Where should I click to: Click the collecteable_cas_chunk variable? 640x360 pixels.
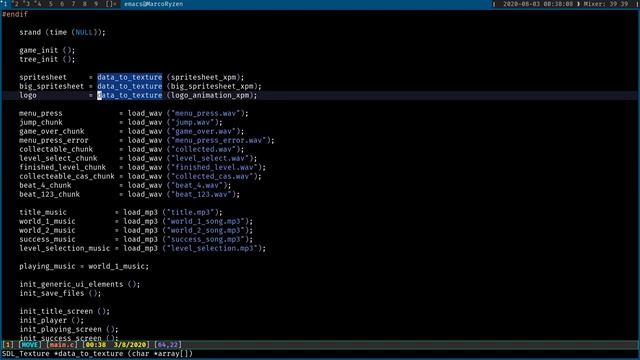click(x=67, y=176)
